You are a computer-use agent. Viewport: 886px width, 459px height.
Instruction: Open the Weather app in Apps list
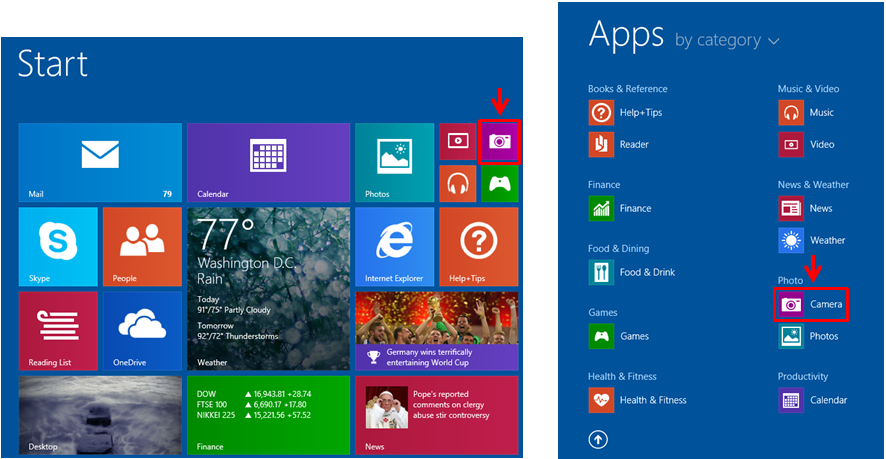(812, 240)
